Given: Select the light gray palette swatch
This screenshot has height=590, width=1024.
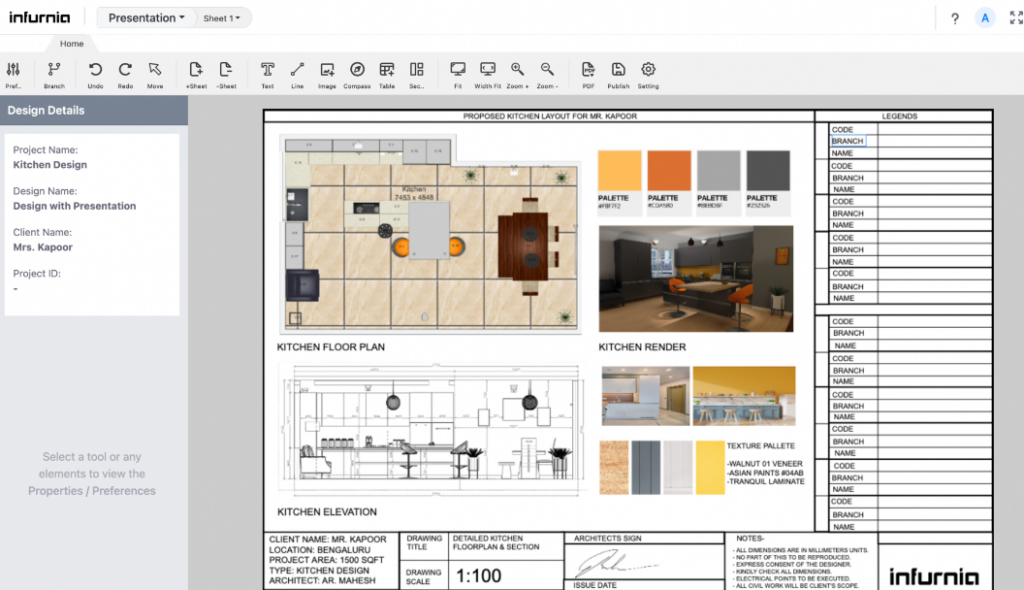Looking at the screenshot, I should pos(718,171).
